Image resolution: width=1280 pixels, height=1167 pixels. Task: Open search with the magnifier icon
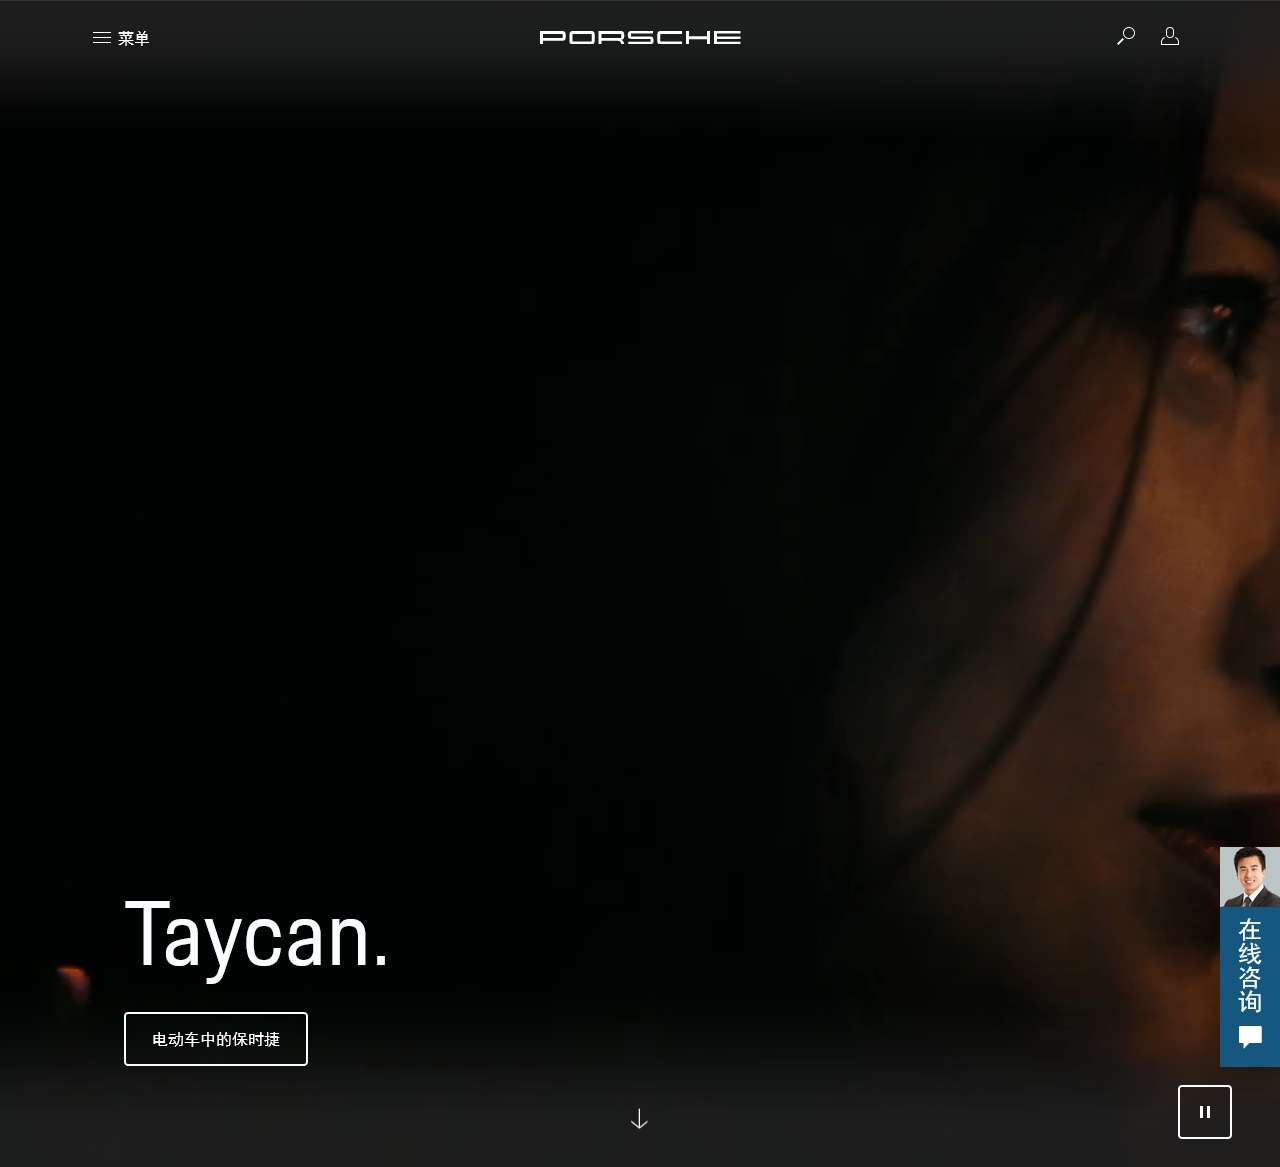click(x=1126, y=37)
